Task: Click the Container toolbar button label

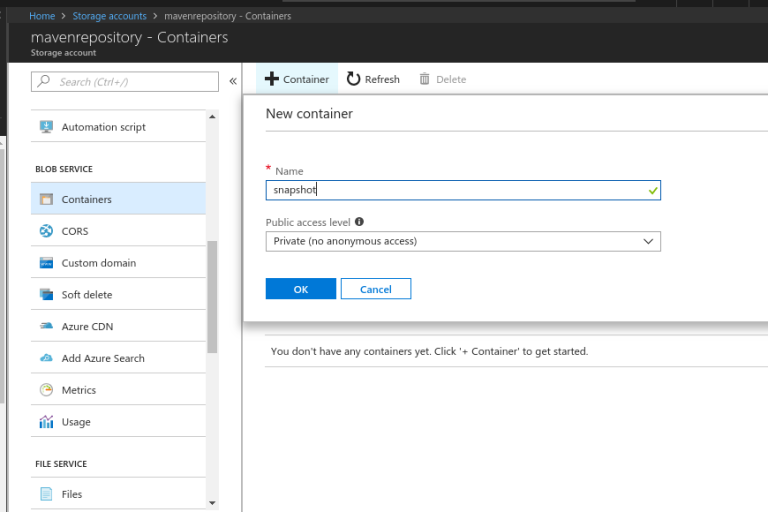Action: pyautogui.click(x=306, y=79)
